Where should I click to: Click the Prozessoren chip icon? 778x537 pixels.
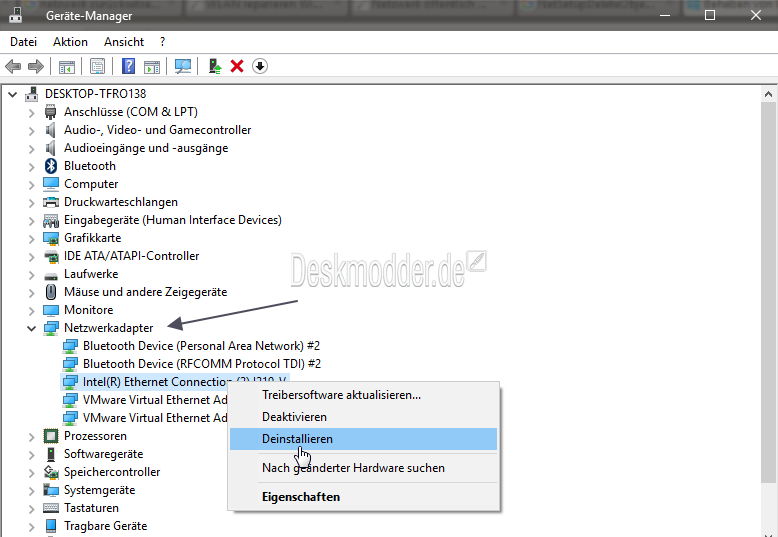point(51,436)
